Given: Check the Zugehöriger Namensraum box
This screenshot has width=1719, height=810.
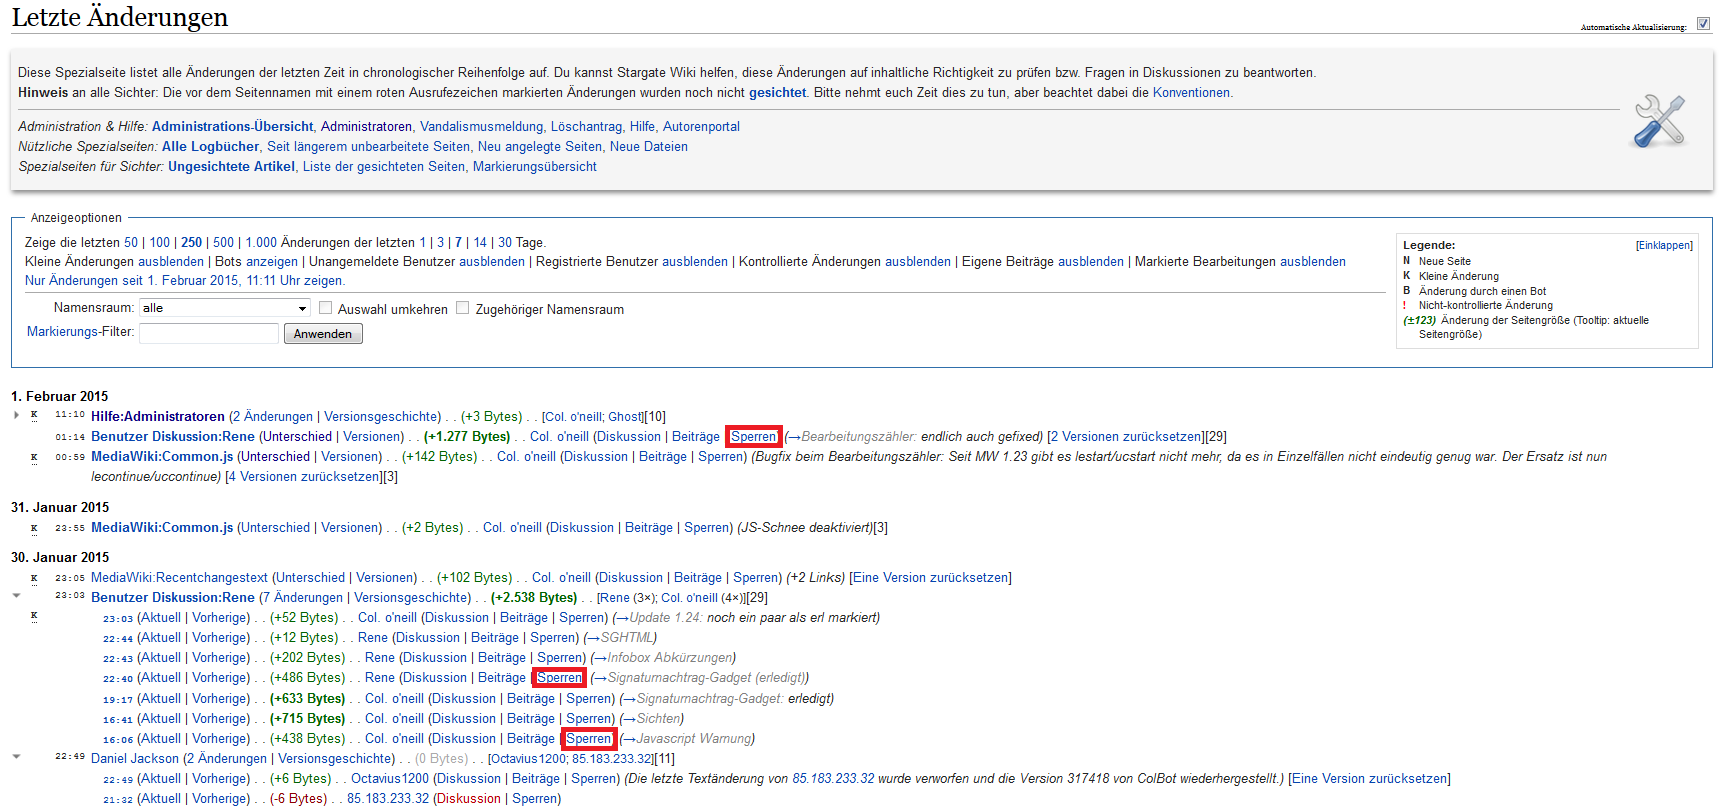Looking at the screenshot, I should pyautogui.click(x=462, y=308).
